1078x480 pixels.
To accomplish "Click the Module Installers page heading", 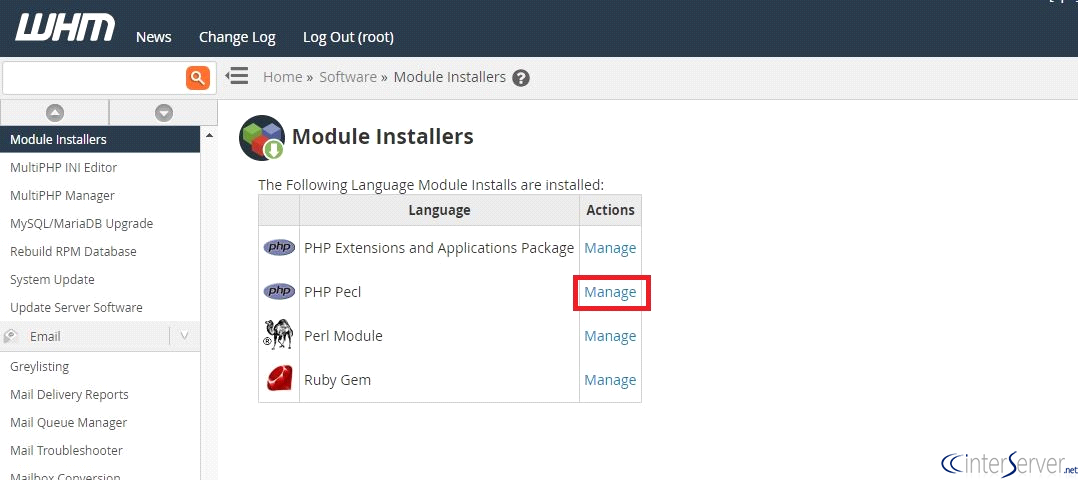I will pos(383,137).
